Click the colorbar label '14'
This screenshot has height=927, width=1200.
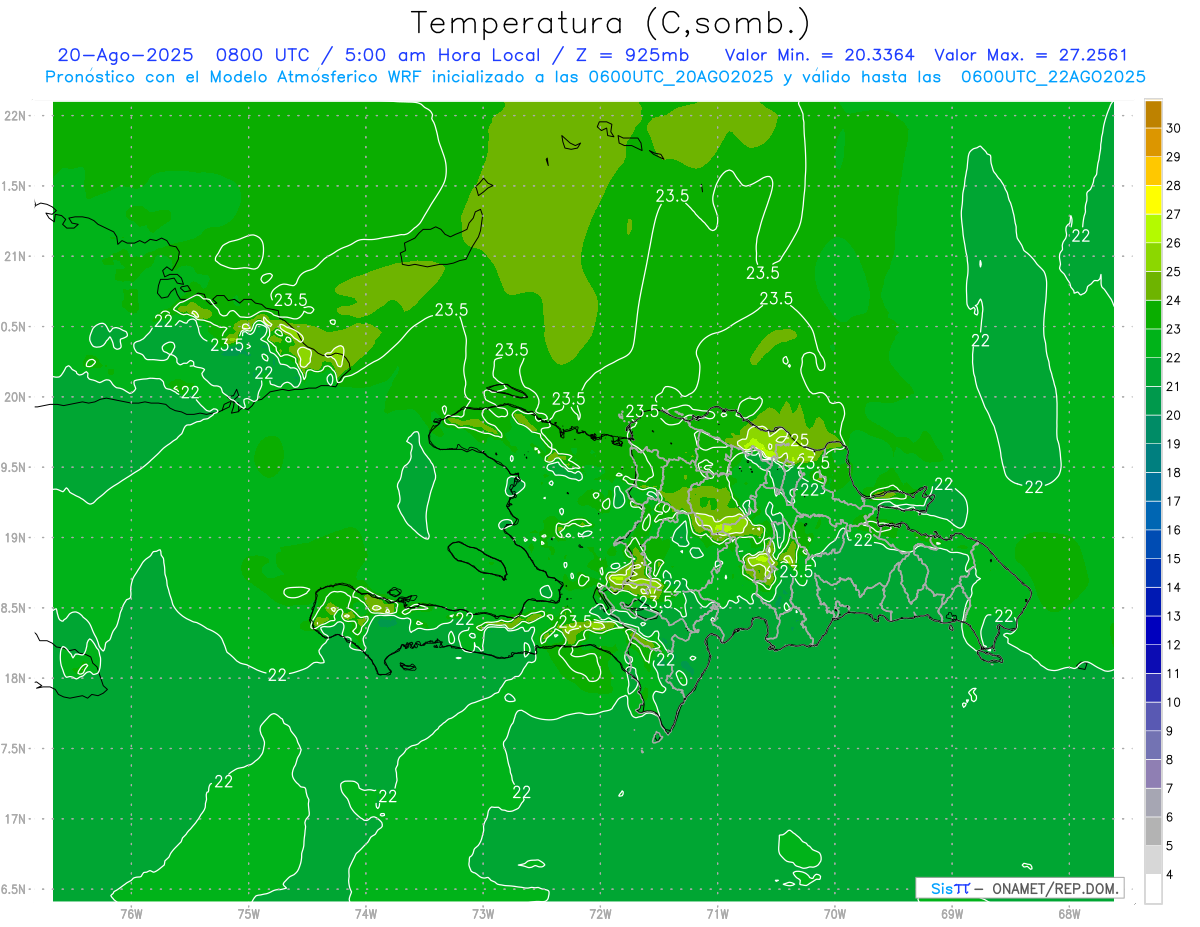(x=1174, y=587)
